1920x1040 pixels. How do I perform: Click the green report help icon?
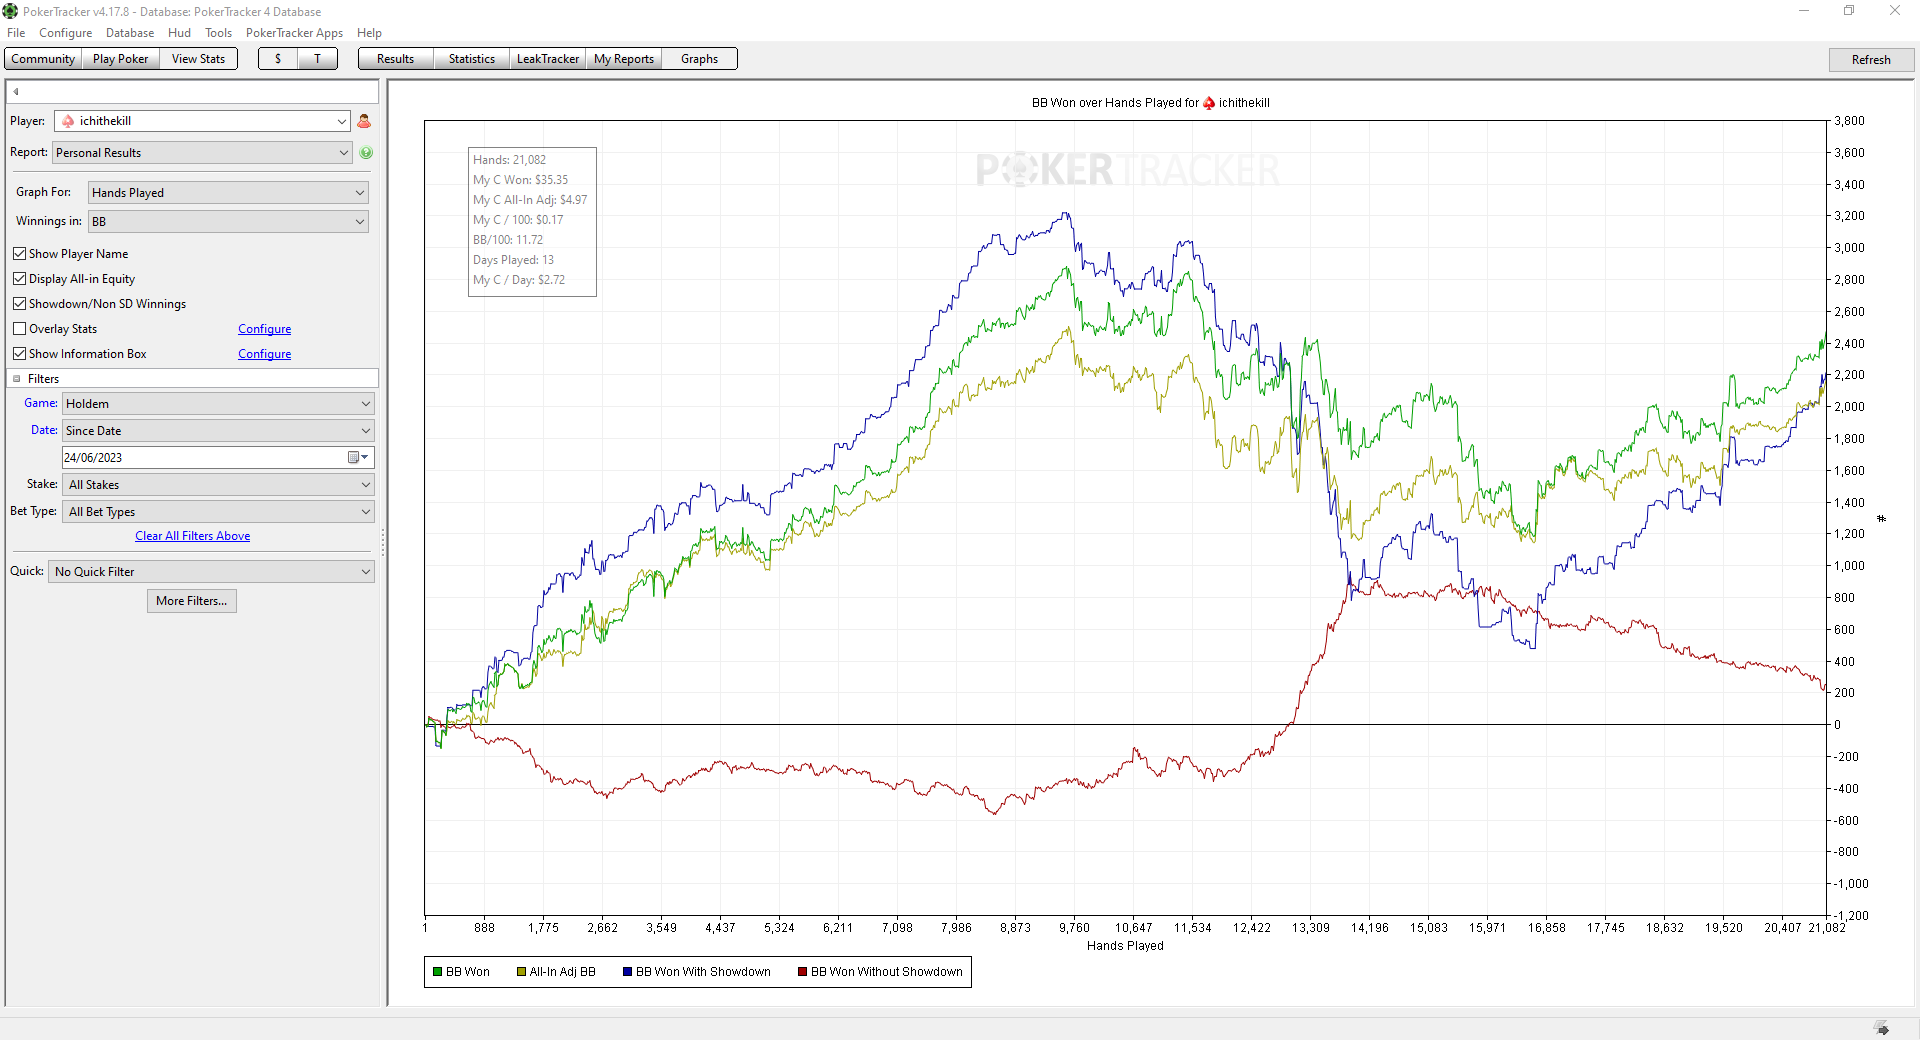(366, 153)
